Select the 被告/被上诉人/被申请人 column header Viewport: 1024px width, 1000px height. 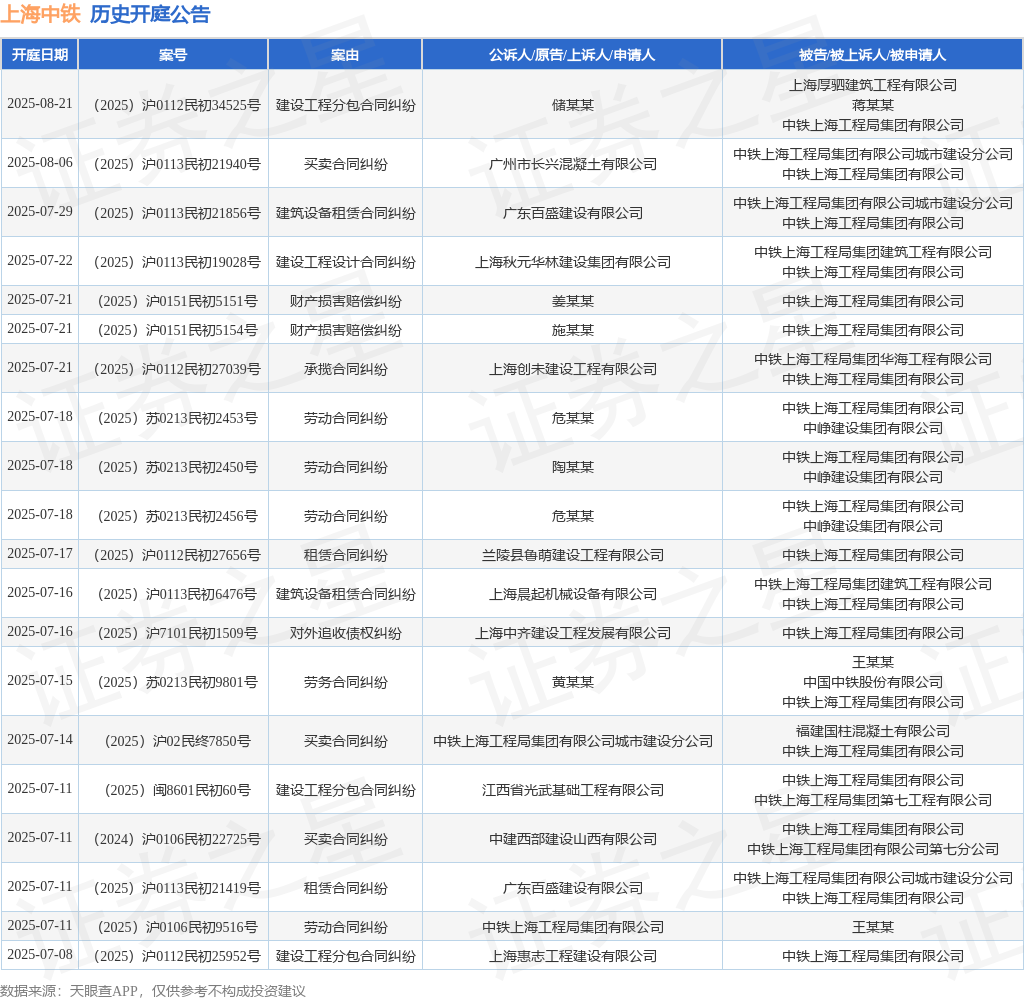[x=872, y=55]
